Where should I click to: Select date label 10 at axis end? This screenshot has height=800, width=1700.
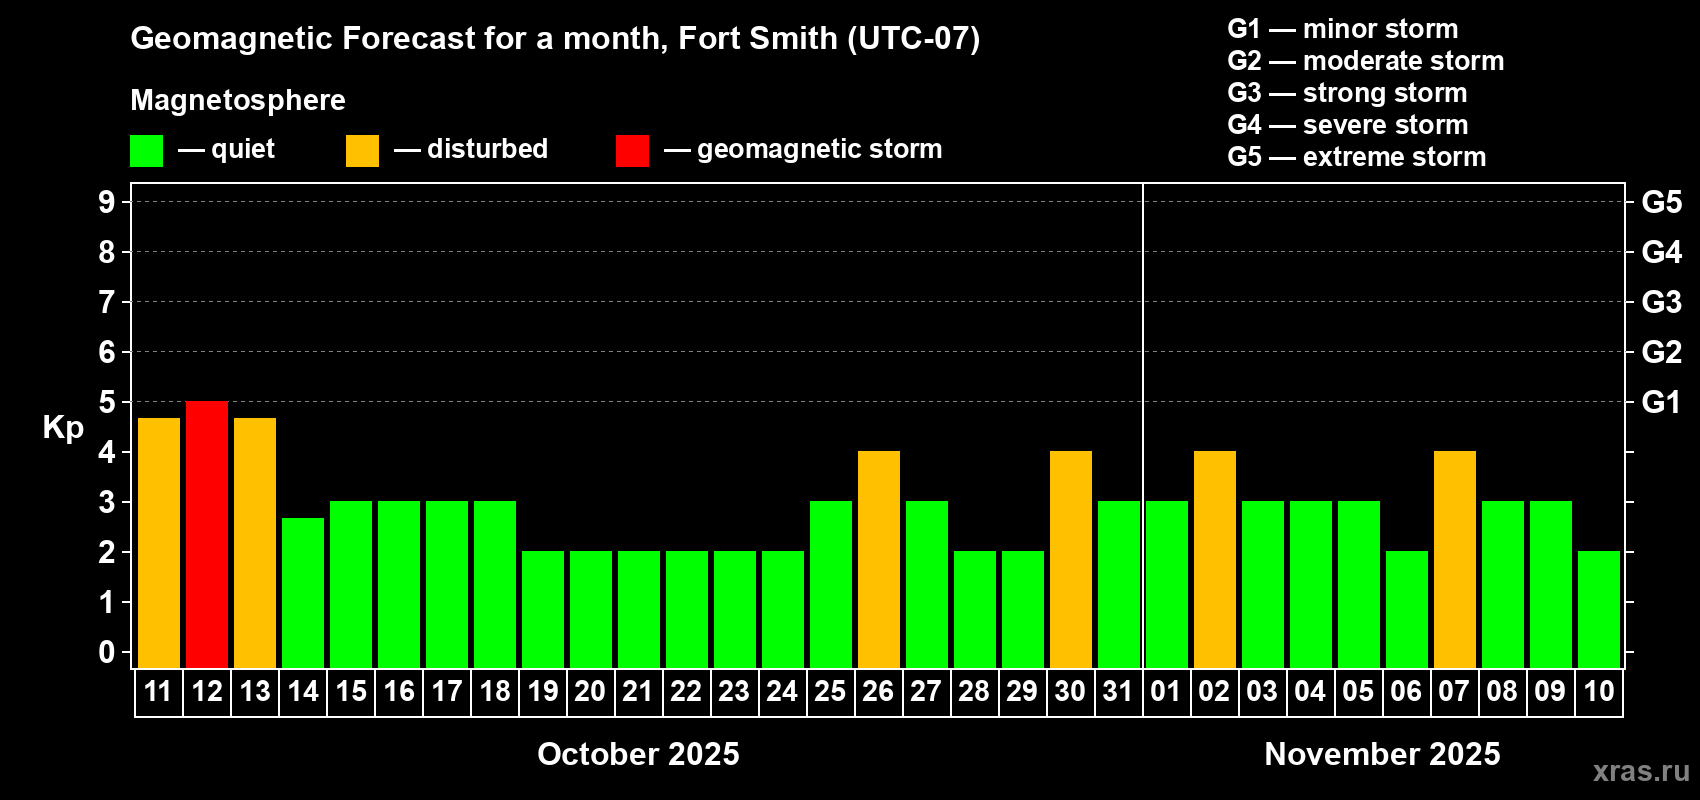click(x=1598, y=691)
